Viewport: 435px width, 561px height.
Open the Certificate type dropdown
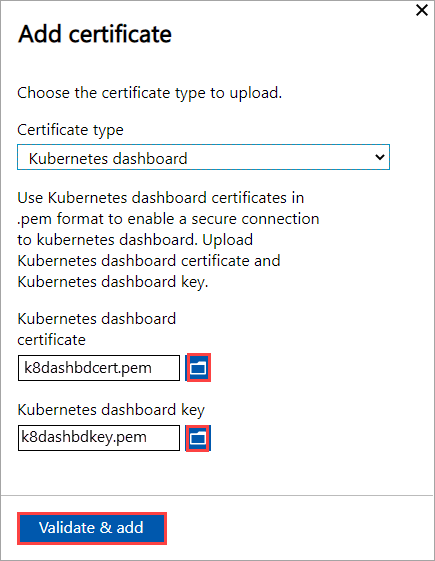203,157
